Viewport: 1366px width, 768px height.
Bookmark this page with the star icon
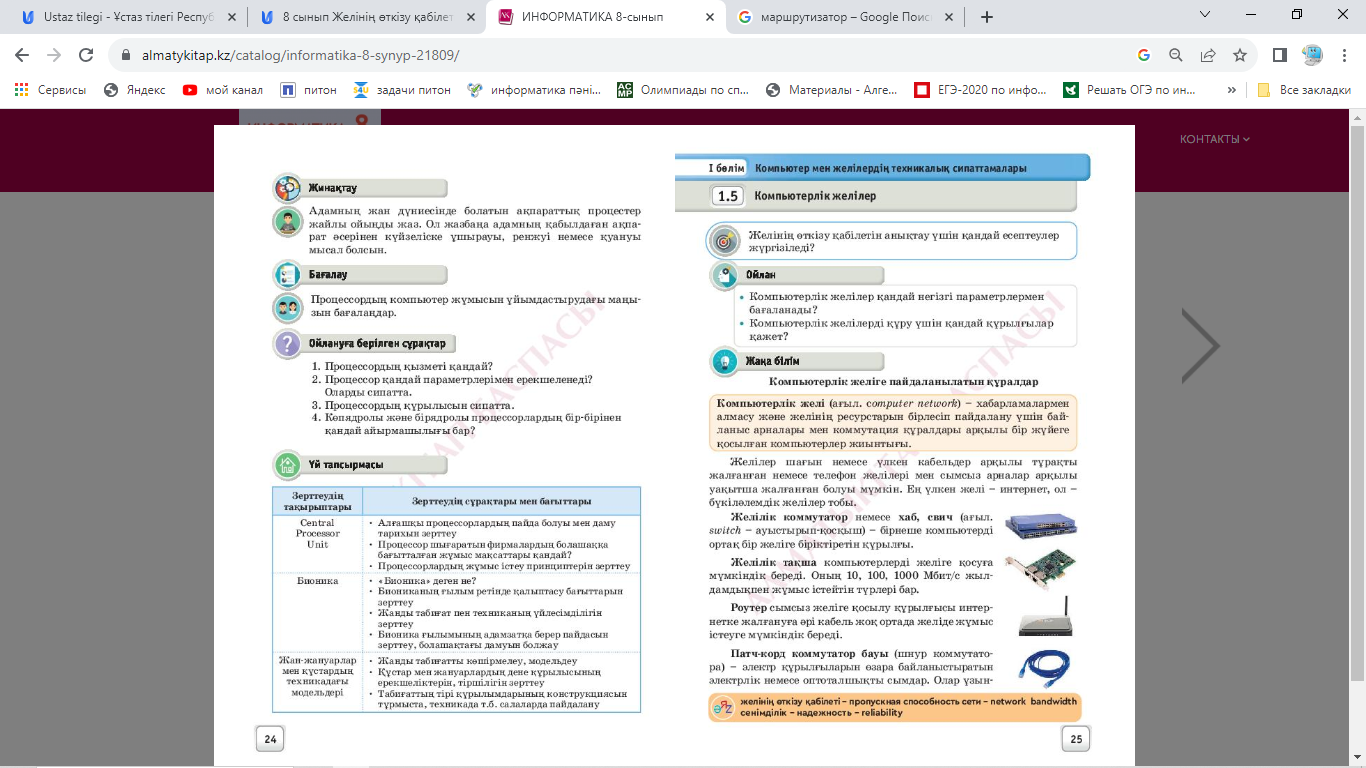pyautogui.click(x=1240, y=56)
